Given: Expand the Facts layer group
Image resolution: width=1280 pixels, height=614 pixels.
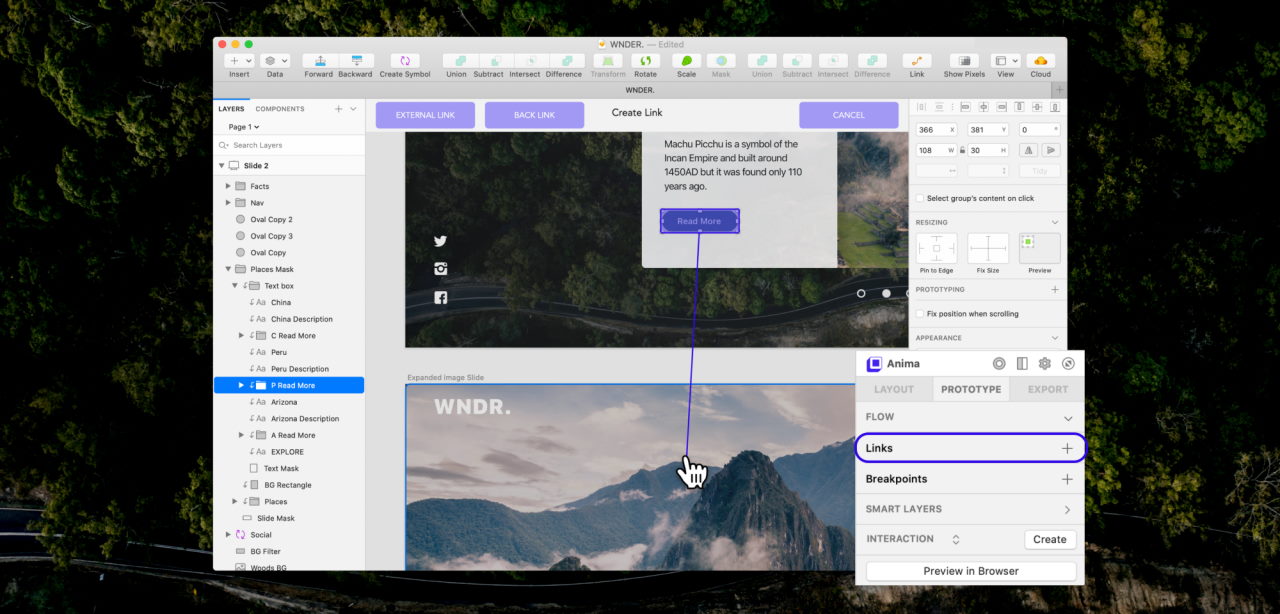Looking at the screenshot, I should [x=227, y=185].
